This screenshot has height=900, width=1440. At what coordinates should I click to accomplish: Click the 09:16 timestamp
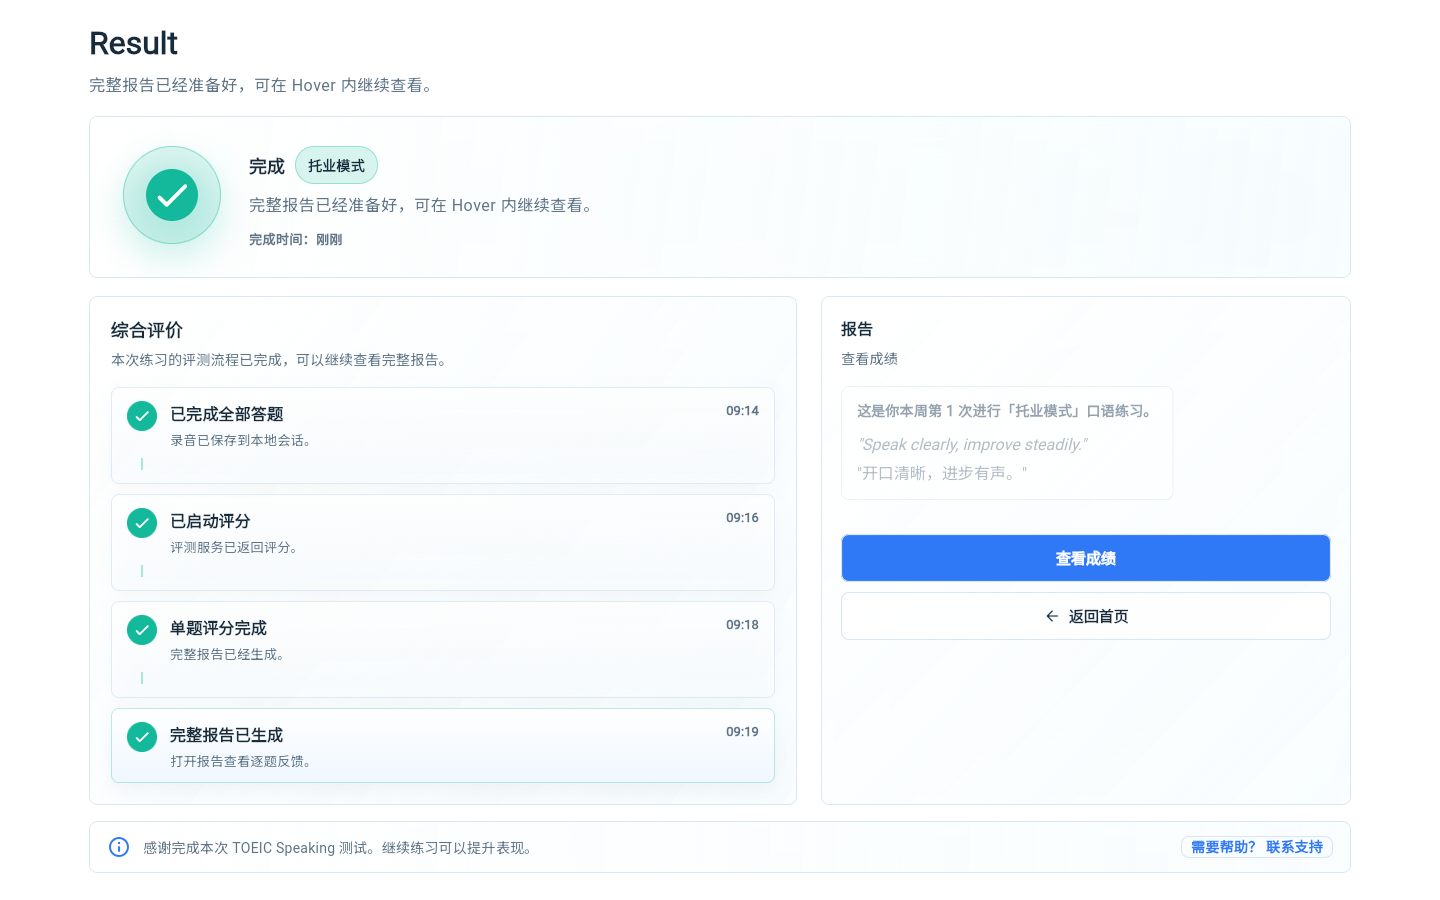coord(742,518)
